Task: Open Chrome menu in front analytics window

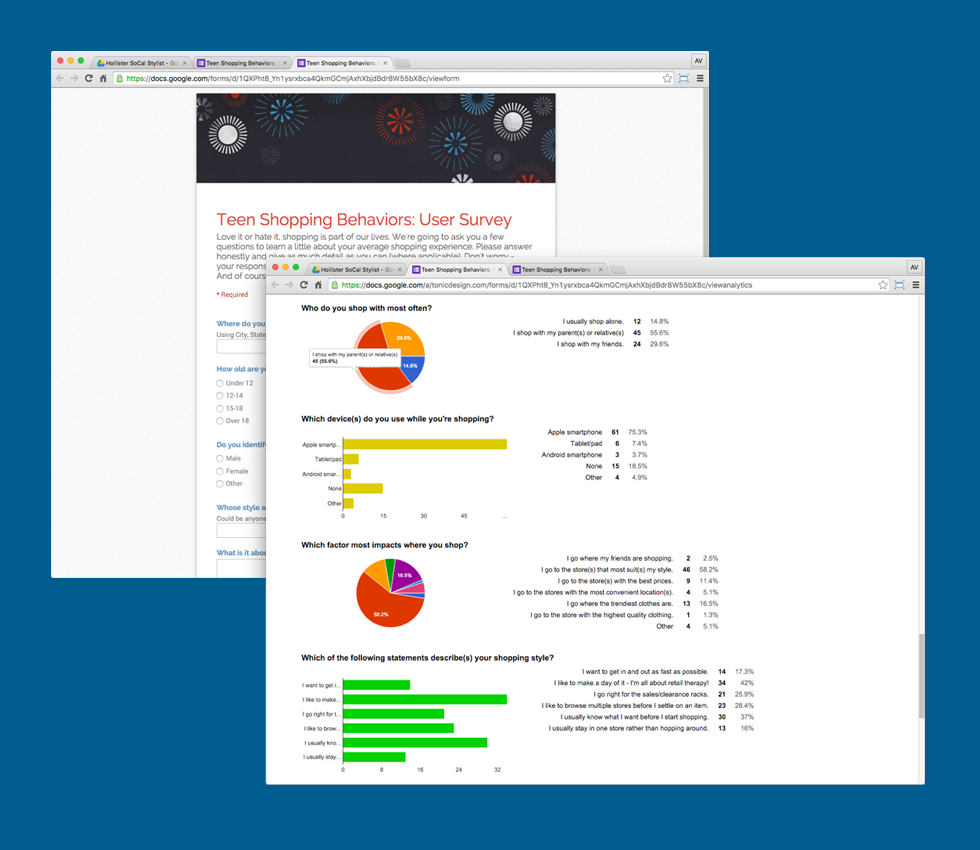Action: click(x=916, y=285)
